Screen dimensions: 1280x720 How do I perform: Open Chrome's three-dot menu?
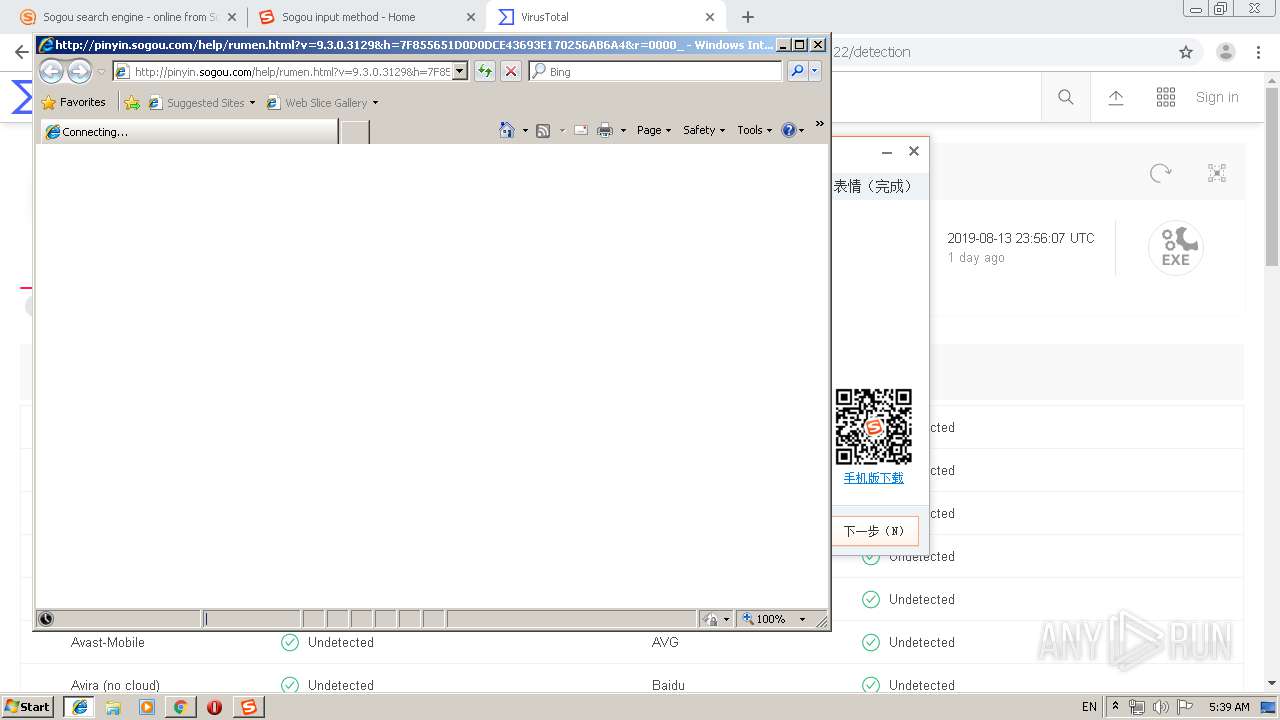[1259, 52]
